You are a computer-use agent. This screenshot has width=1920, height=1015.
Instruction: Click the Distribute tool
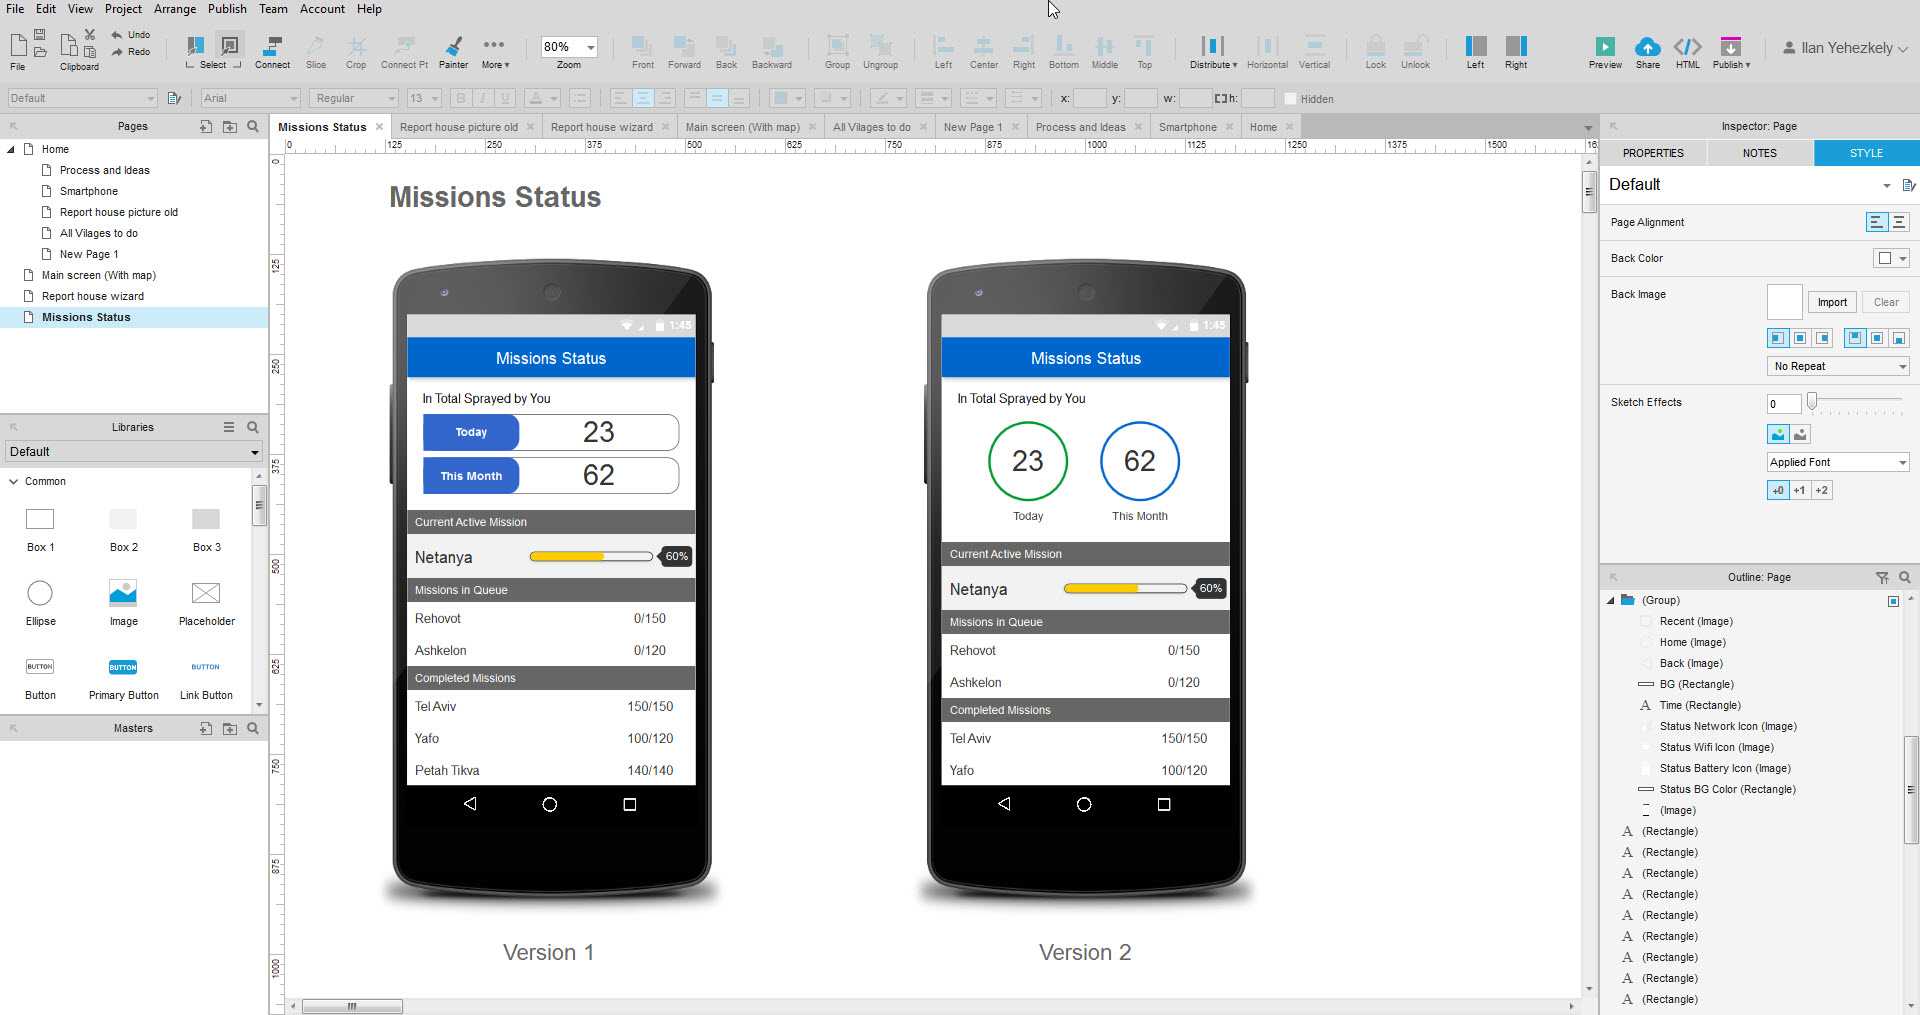1213,52
